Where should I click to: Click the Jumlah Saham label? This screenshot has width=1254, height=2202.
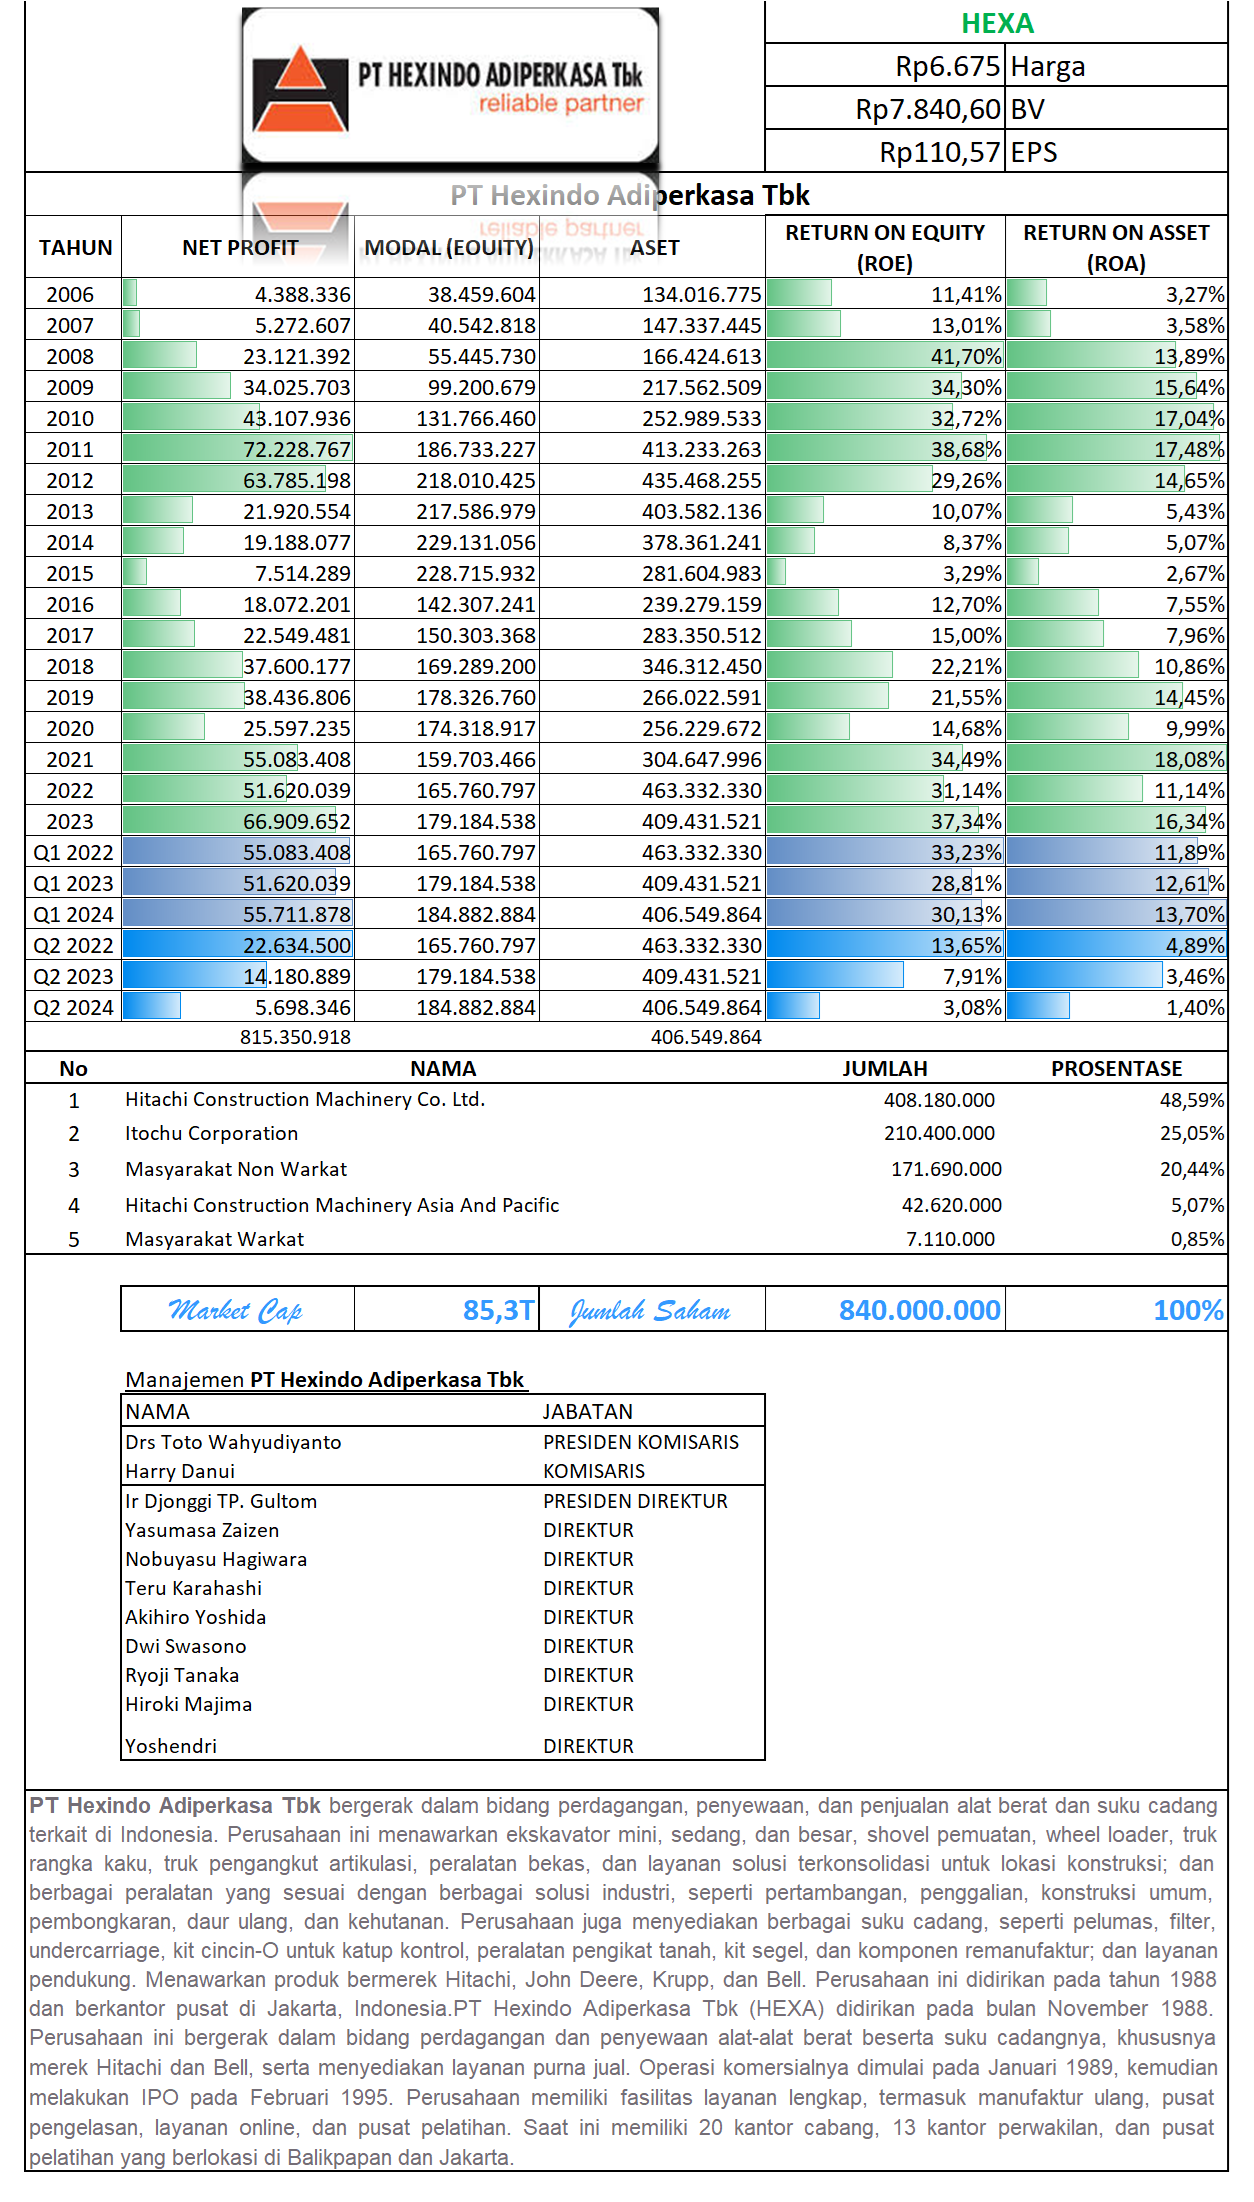click(650, 1310)
